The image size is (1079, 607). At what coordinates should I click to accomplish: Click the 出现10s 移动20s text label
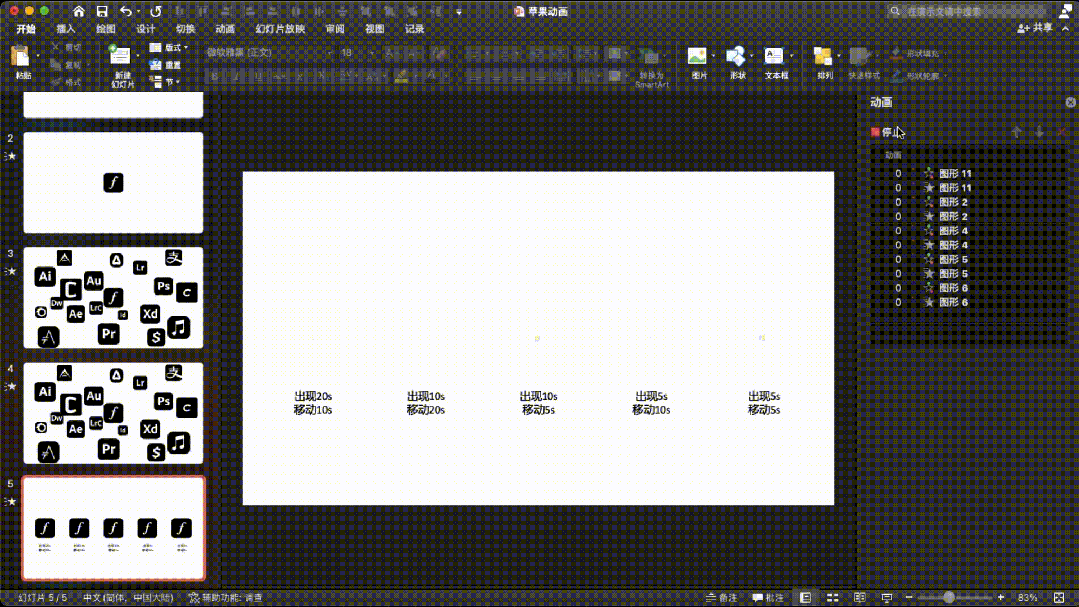pos(426,403)
